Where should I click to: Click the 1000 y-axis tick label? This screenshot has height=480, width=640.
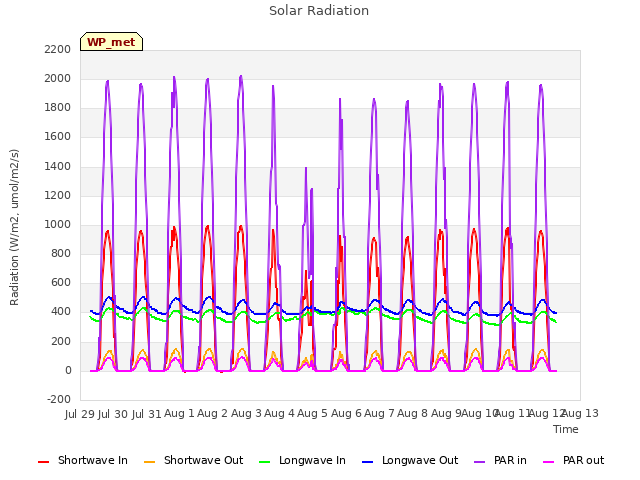58,224
